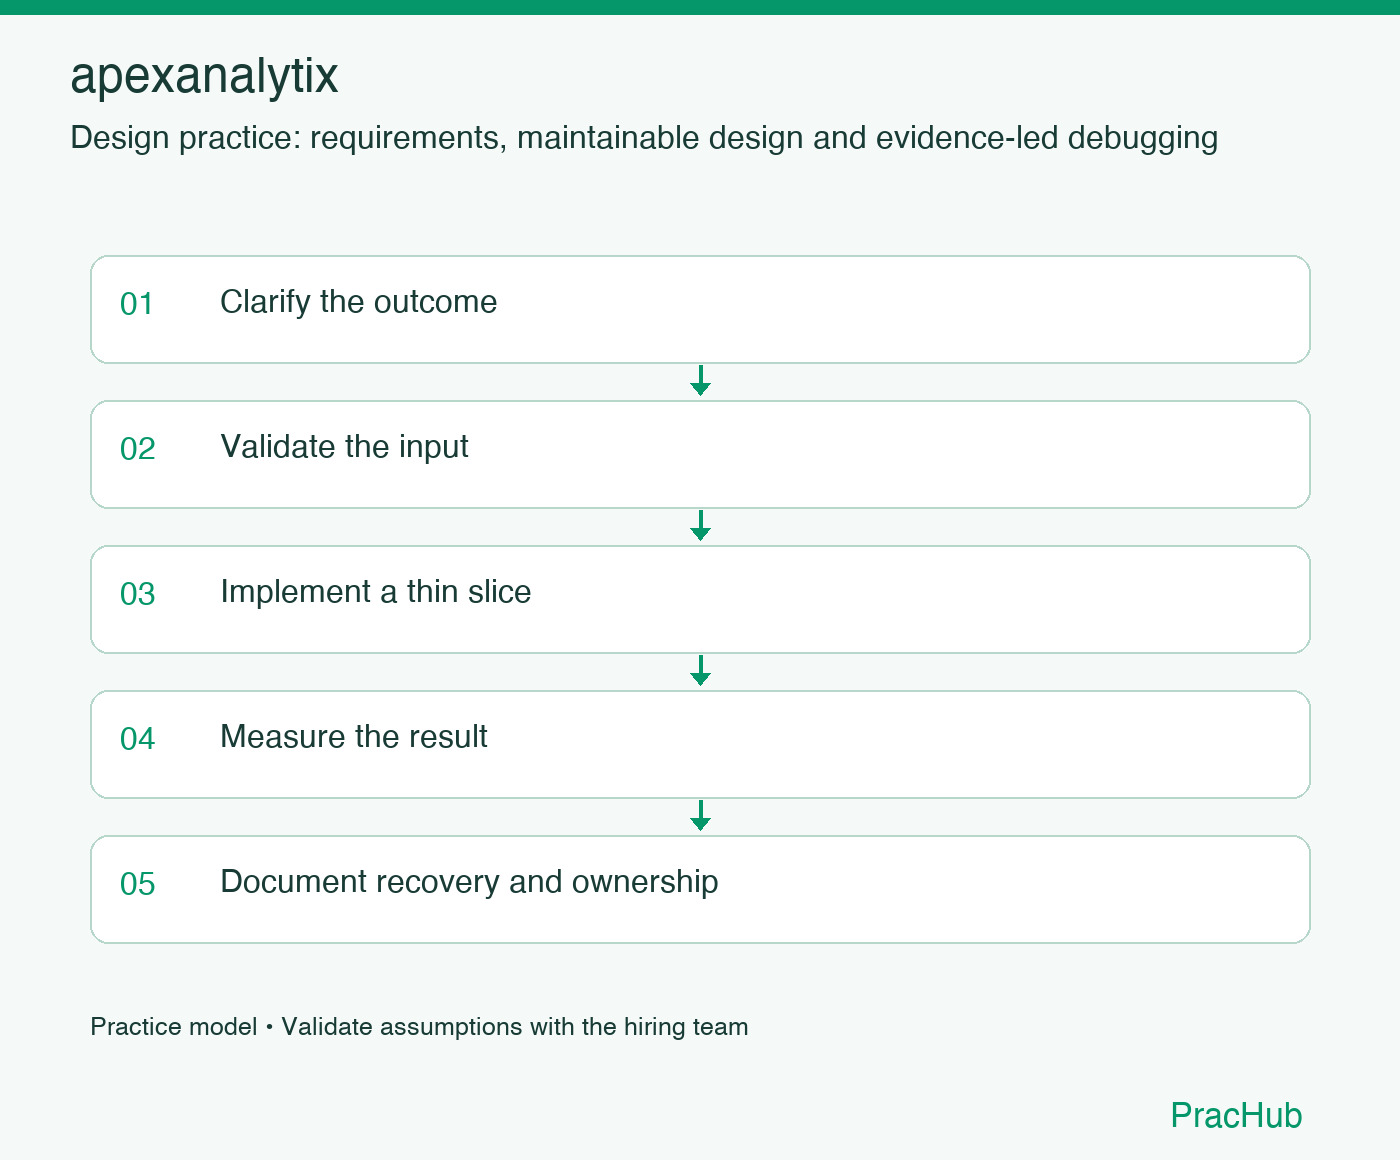Viewport: 1400px width, 1160px height.
Task: Click the Design practice subtitle text
Action: (644, 138)
